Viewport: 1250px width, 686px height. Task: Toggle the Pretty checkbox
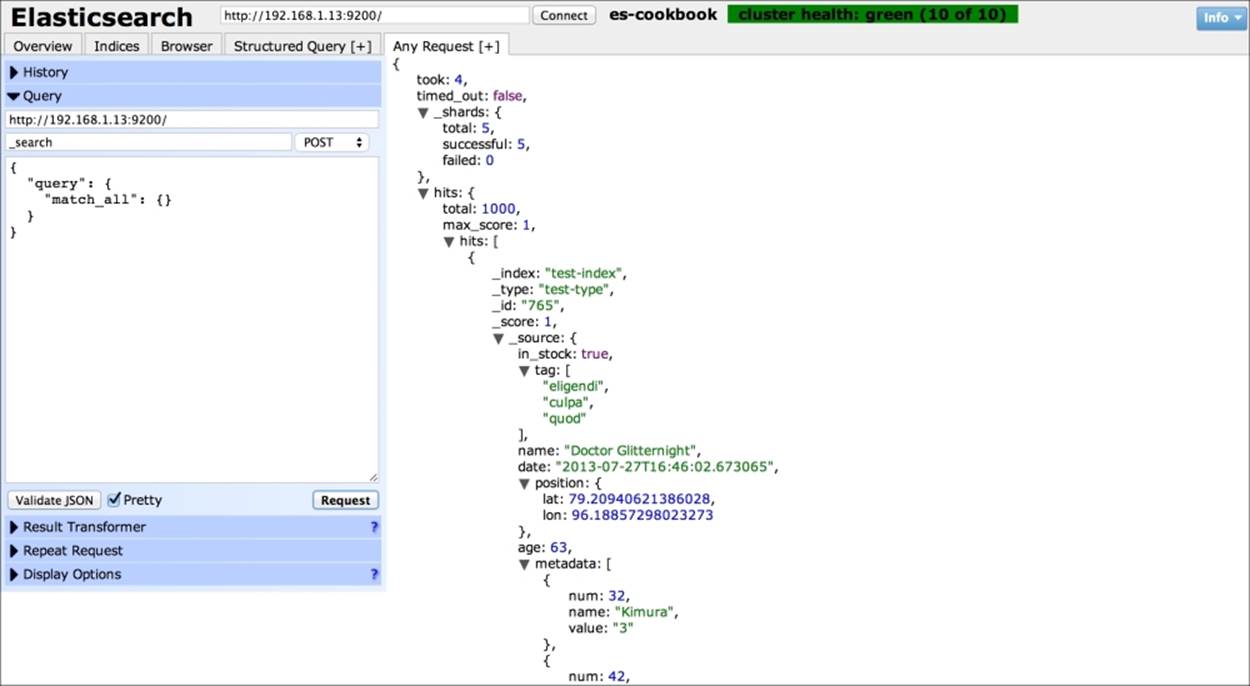pos(115,499)
